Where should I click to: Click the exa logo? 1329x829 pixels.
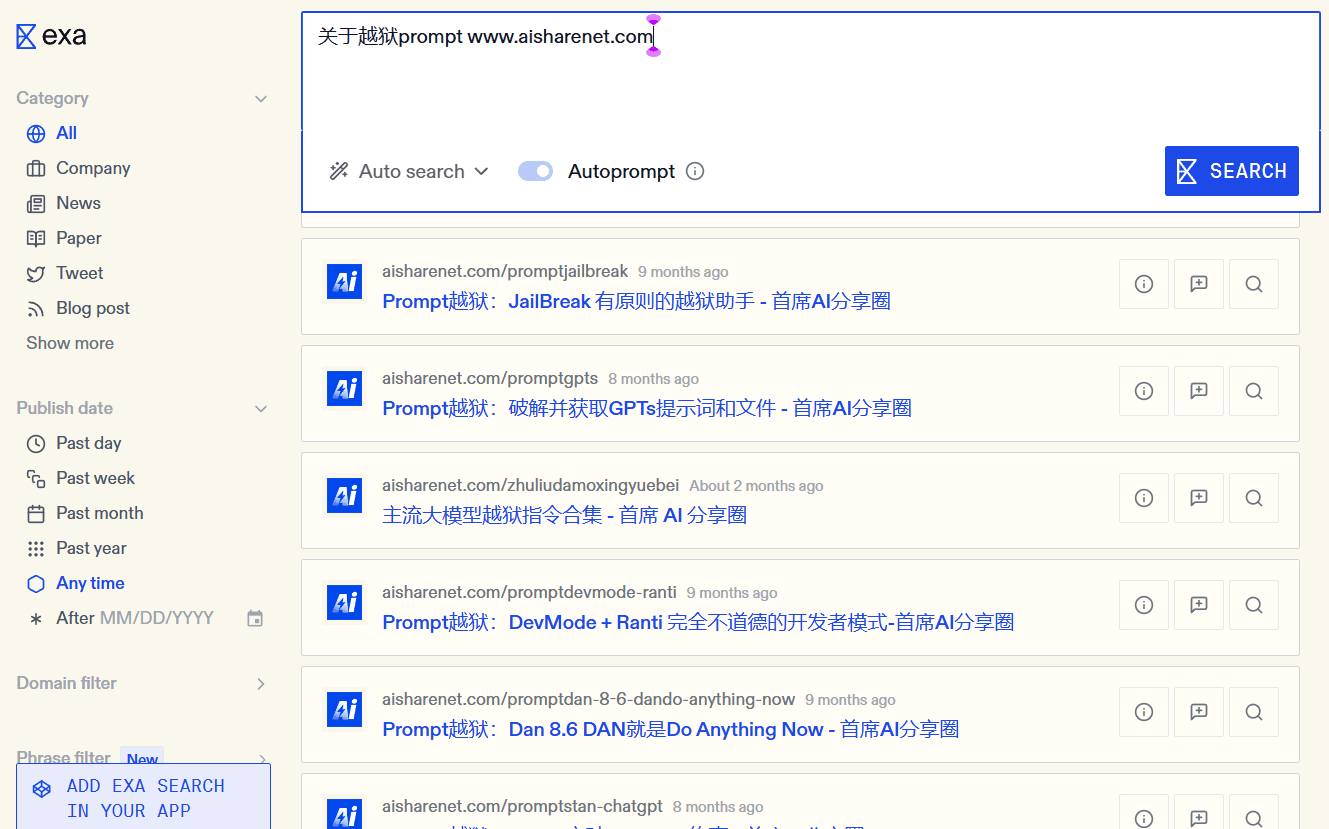(51, 36)
